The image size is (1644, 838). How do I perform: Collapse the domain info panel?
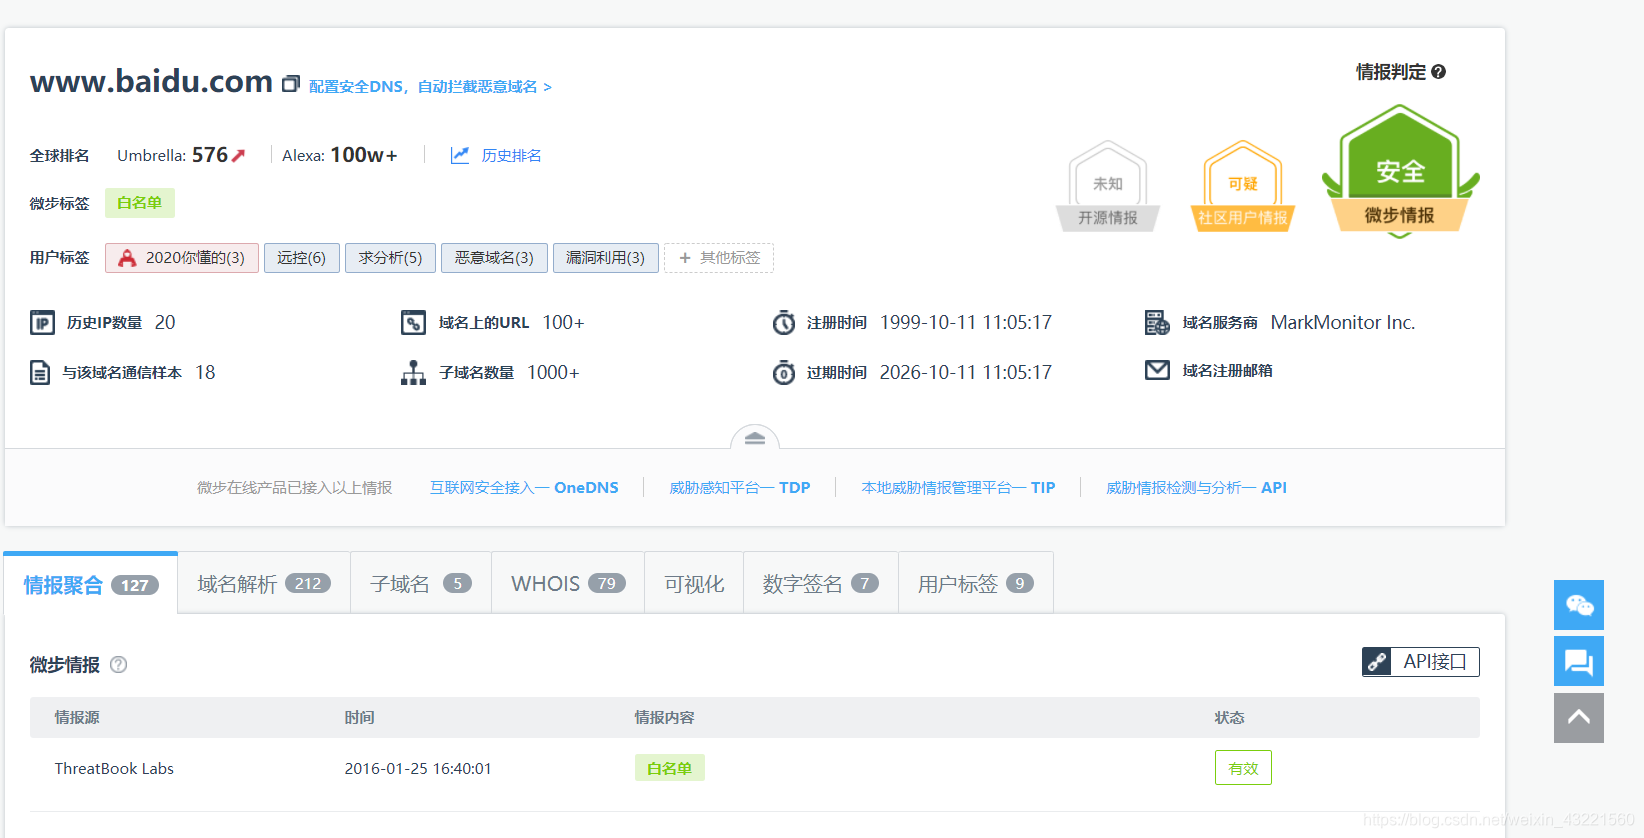[x=755, y=438]
